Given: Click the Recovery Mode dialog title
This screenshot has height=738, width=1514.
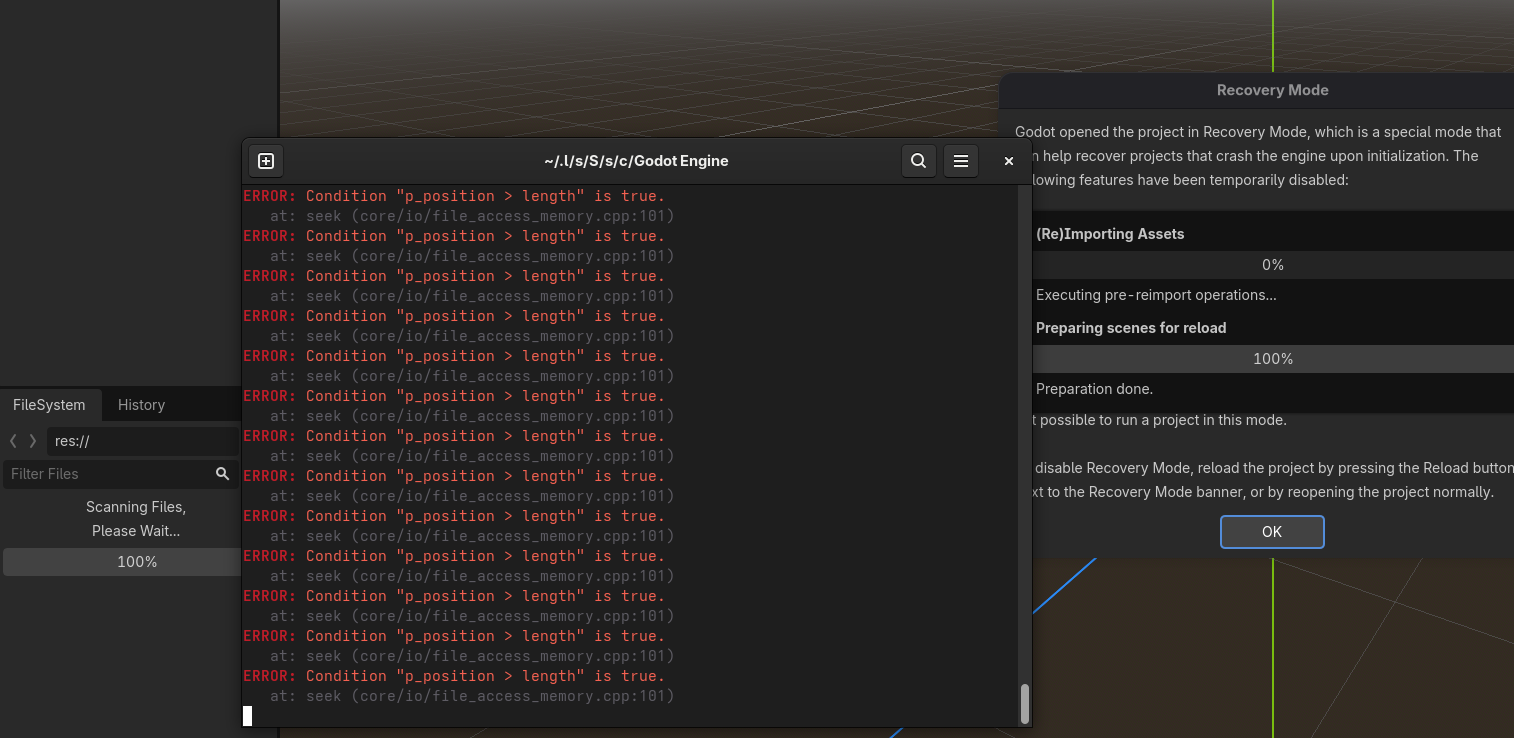Looking at the screenshot, I should [x=1272, y=90].
